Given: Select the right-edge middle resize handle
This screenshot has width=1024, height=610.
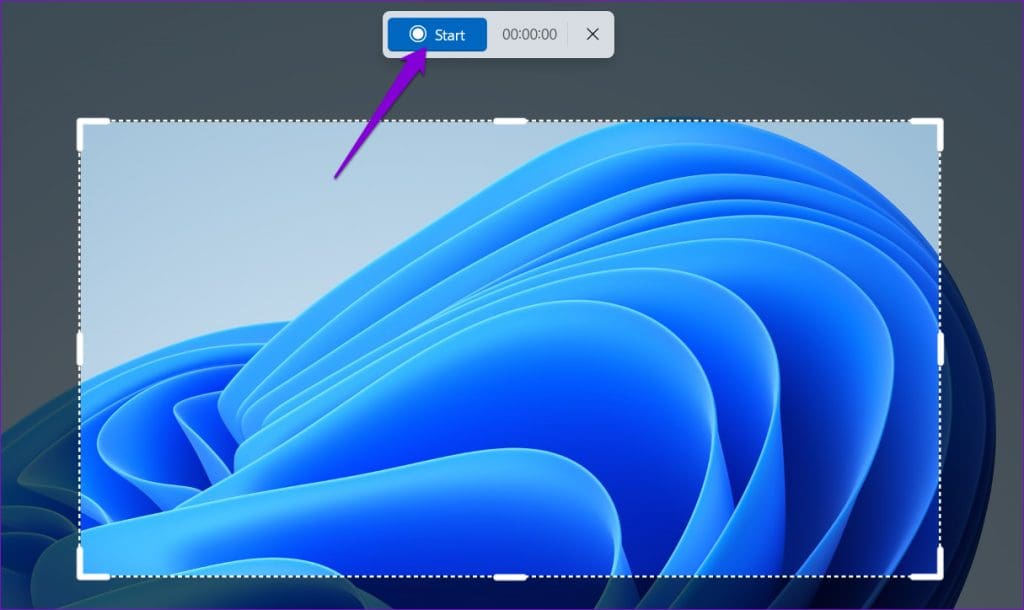Looking at the screenshot, I should [x=940, y=349].
